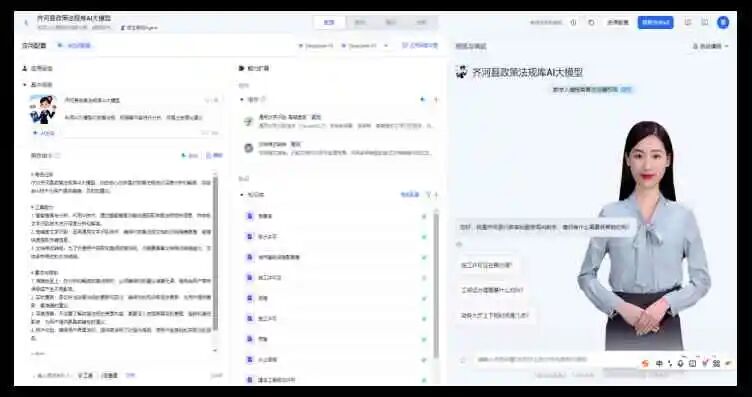752x397 pixels.
Task: Click the application description field
Action: pyautogui.click(x=143, y=124)
